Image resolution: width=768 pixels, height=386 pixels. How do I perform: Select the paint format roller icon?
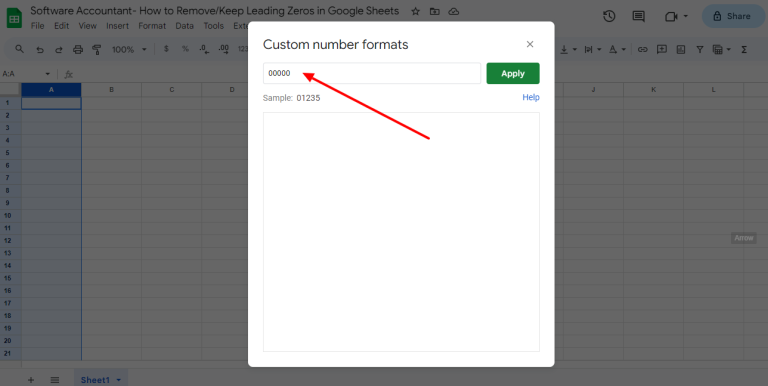(96, 49)
